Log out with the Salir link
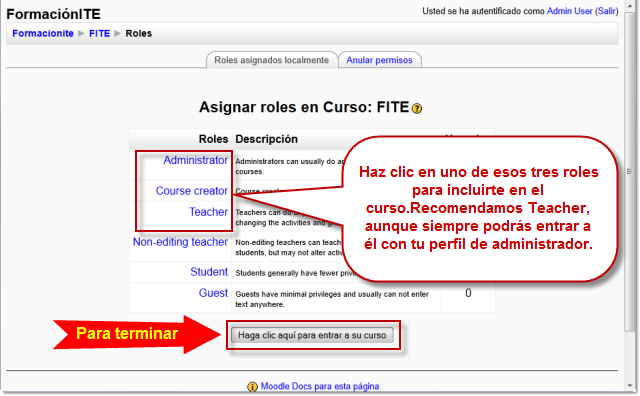The image size is (640, 396). 607,11
